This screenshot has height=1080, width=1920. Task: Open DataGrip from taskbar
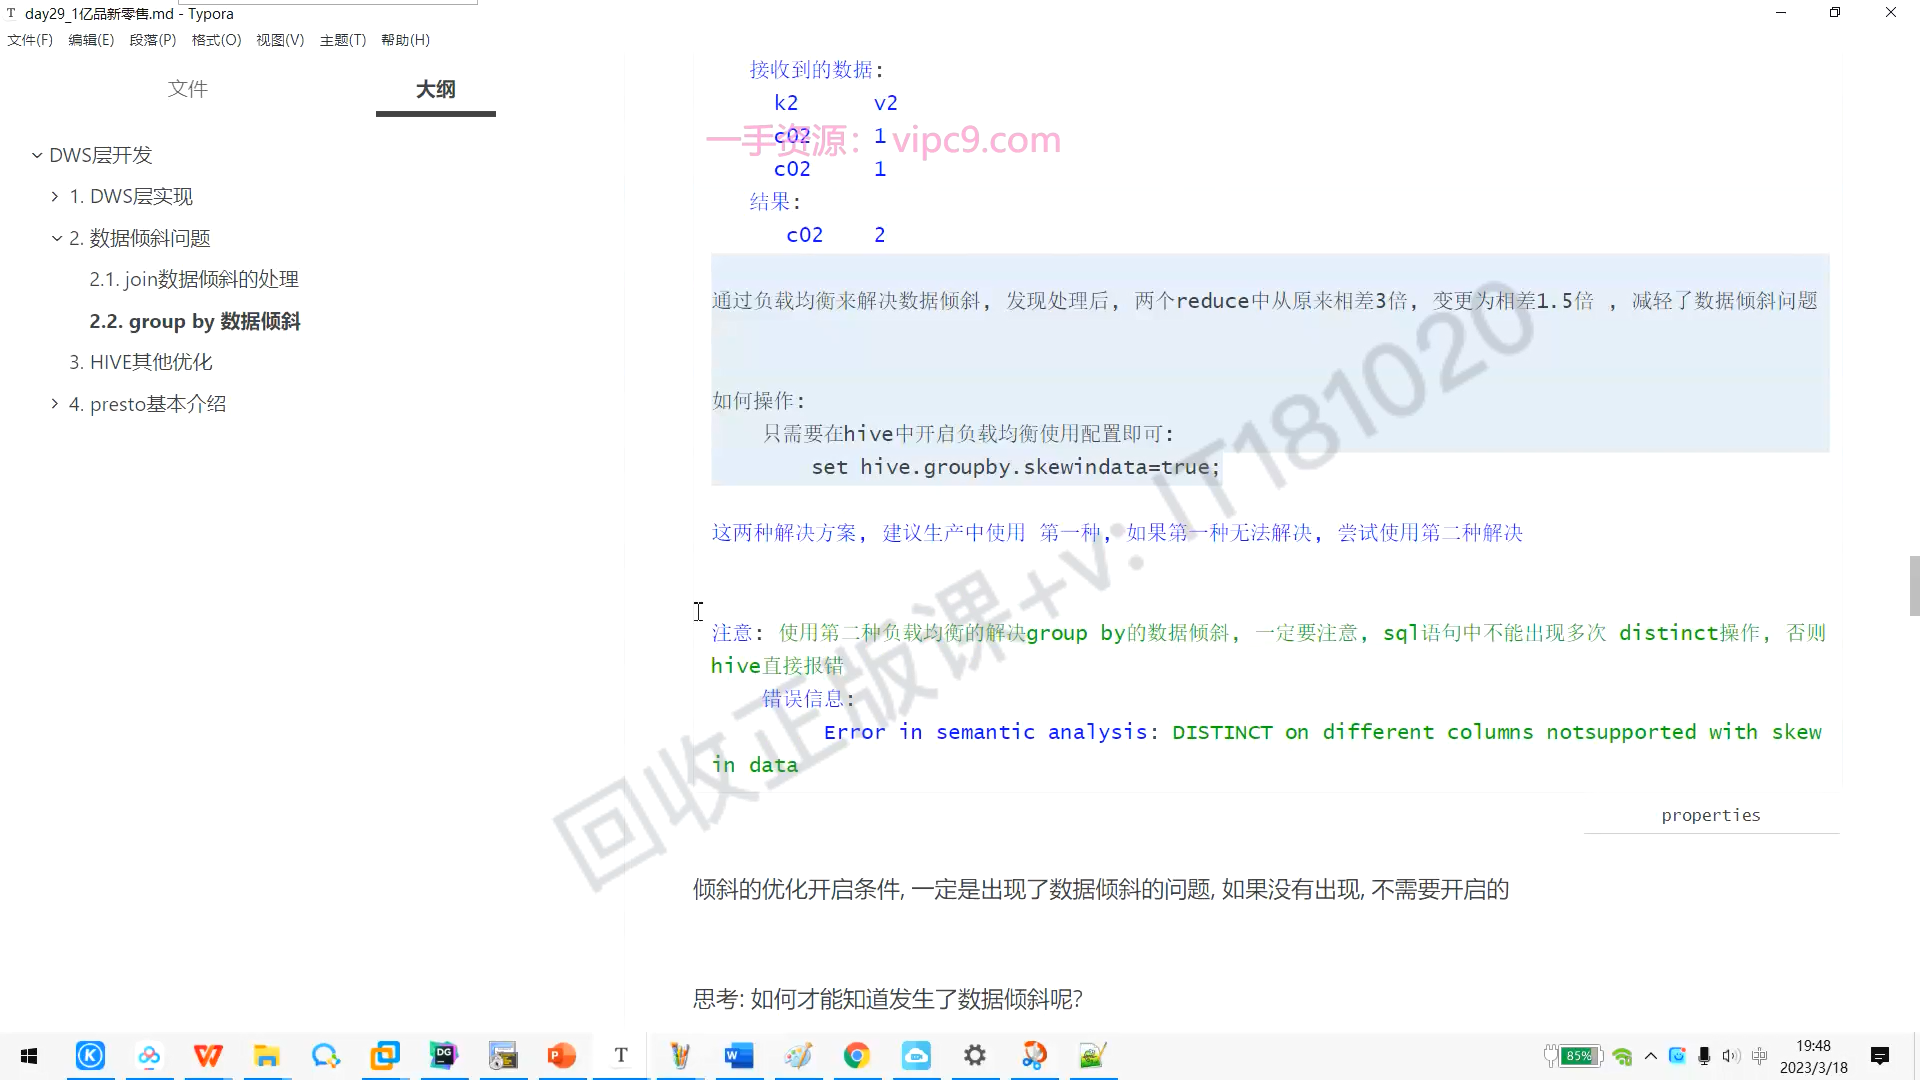point(444,1056)
